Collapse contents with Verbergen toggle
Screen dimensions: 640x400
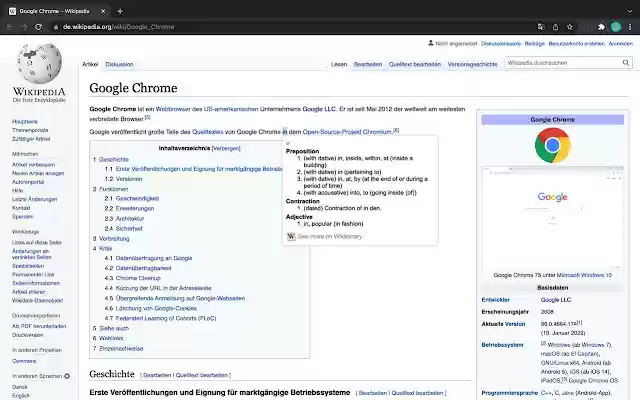click(226, 149)
